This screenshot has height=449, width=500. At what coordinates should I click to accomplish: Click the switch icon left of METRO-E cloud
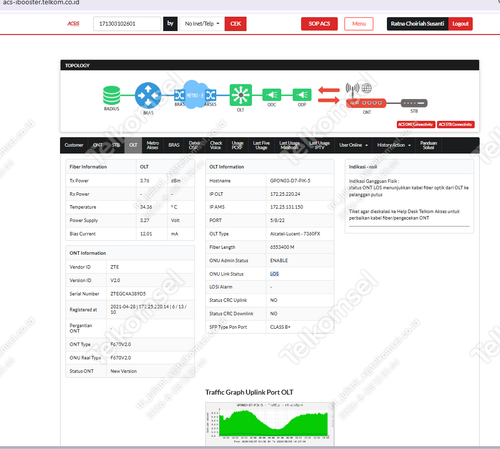pyautogui.click(x=179, y=96)
